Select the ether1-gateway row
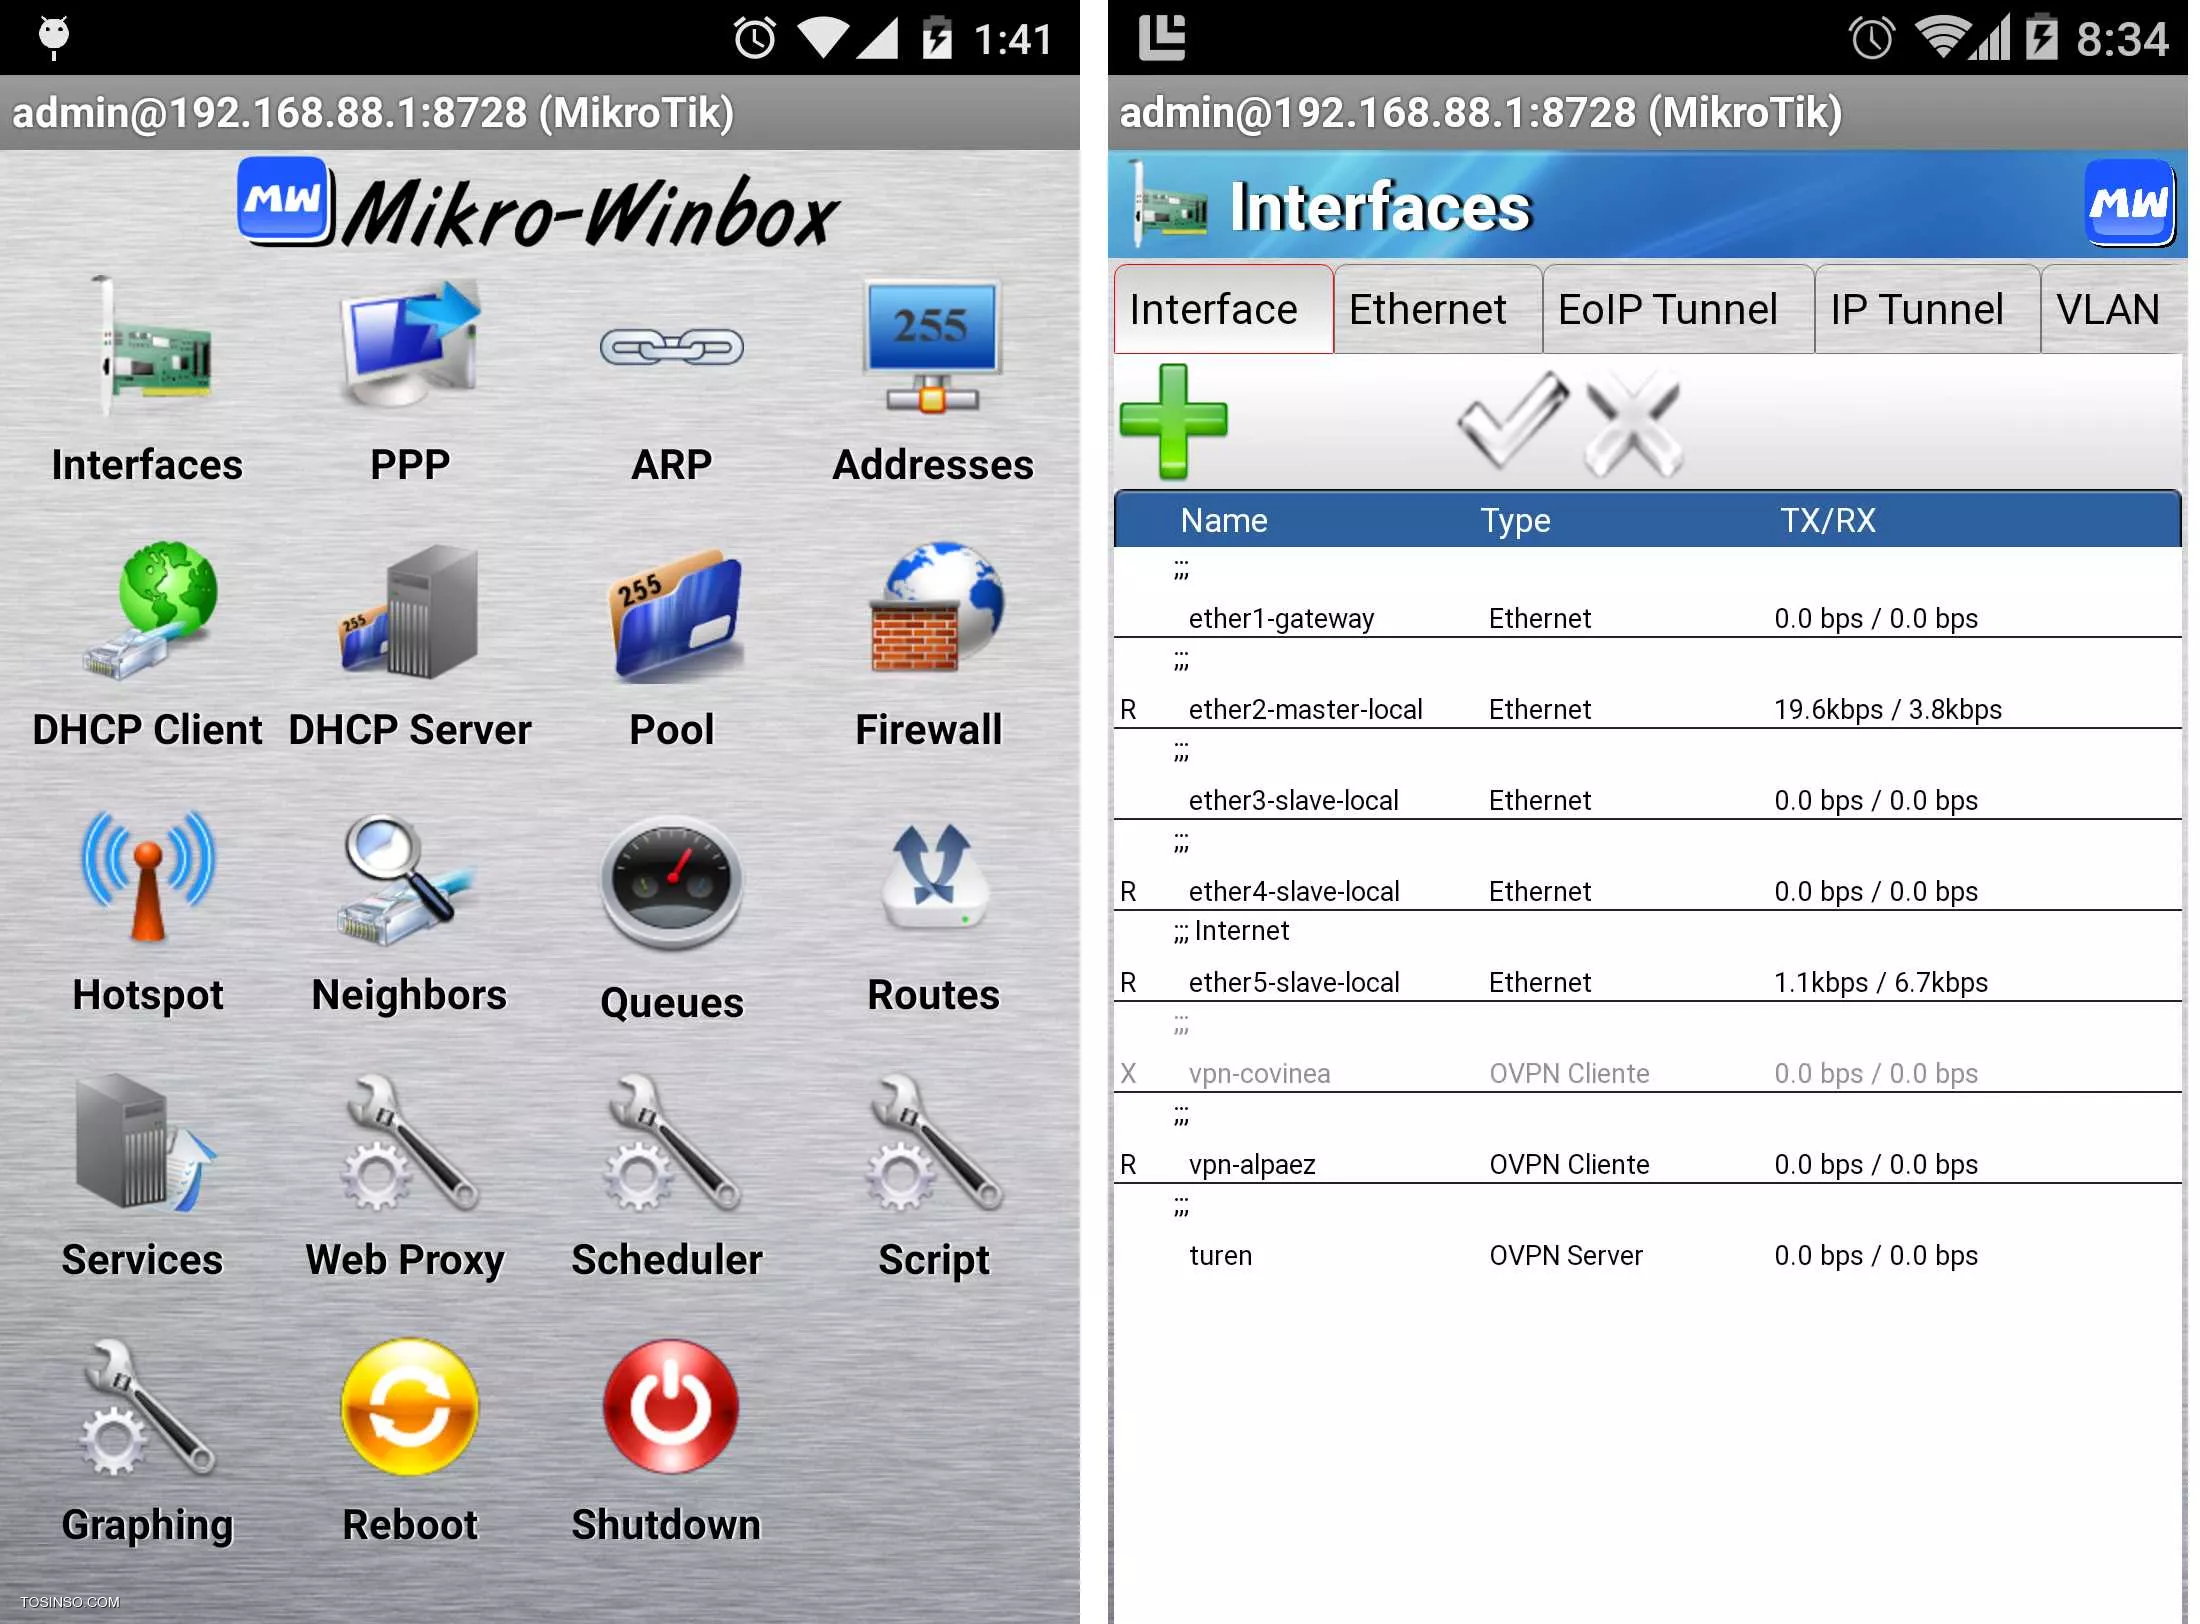 point(1647,593)
